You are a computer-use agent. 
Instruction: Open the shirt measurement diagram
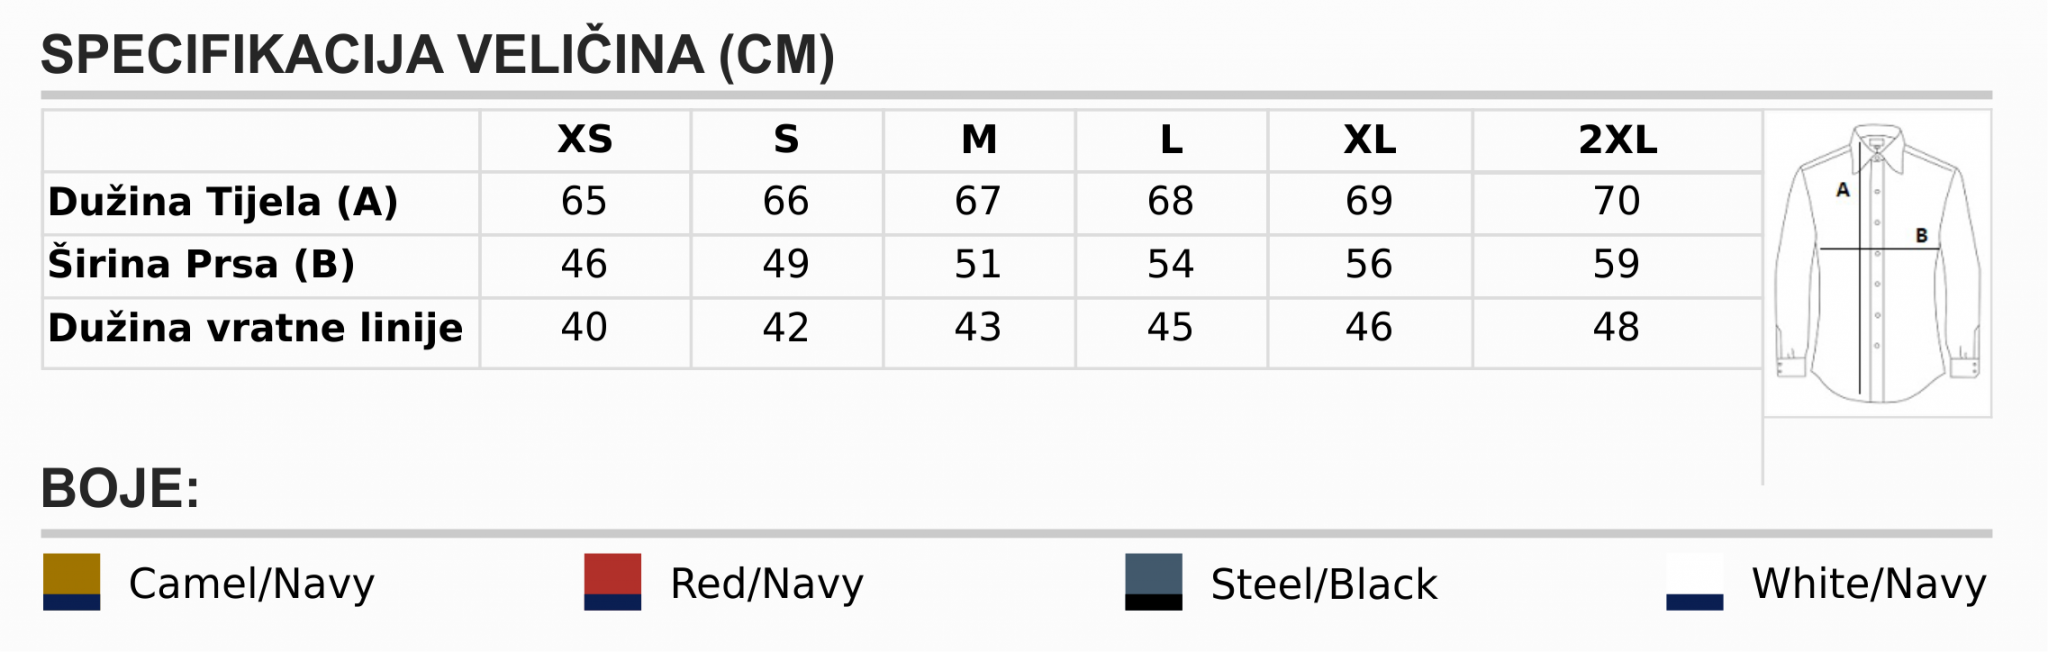pyautogui.click(x=1877, y=263)
